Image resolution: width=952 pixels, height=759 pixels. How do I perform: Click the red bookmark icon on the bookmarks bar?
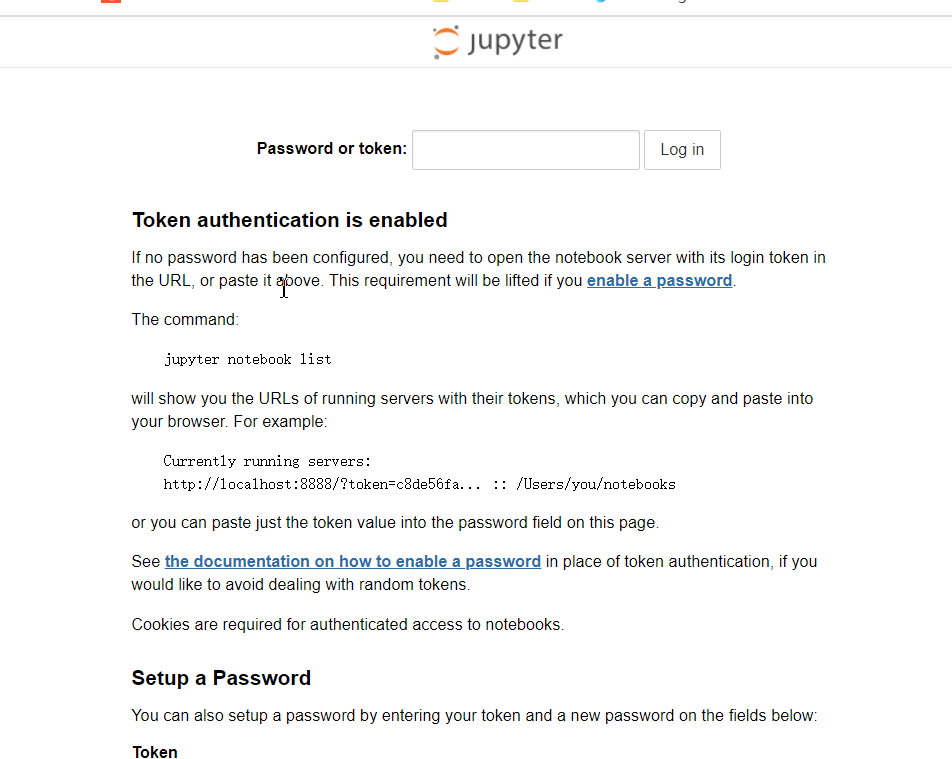[110, 4]
